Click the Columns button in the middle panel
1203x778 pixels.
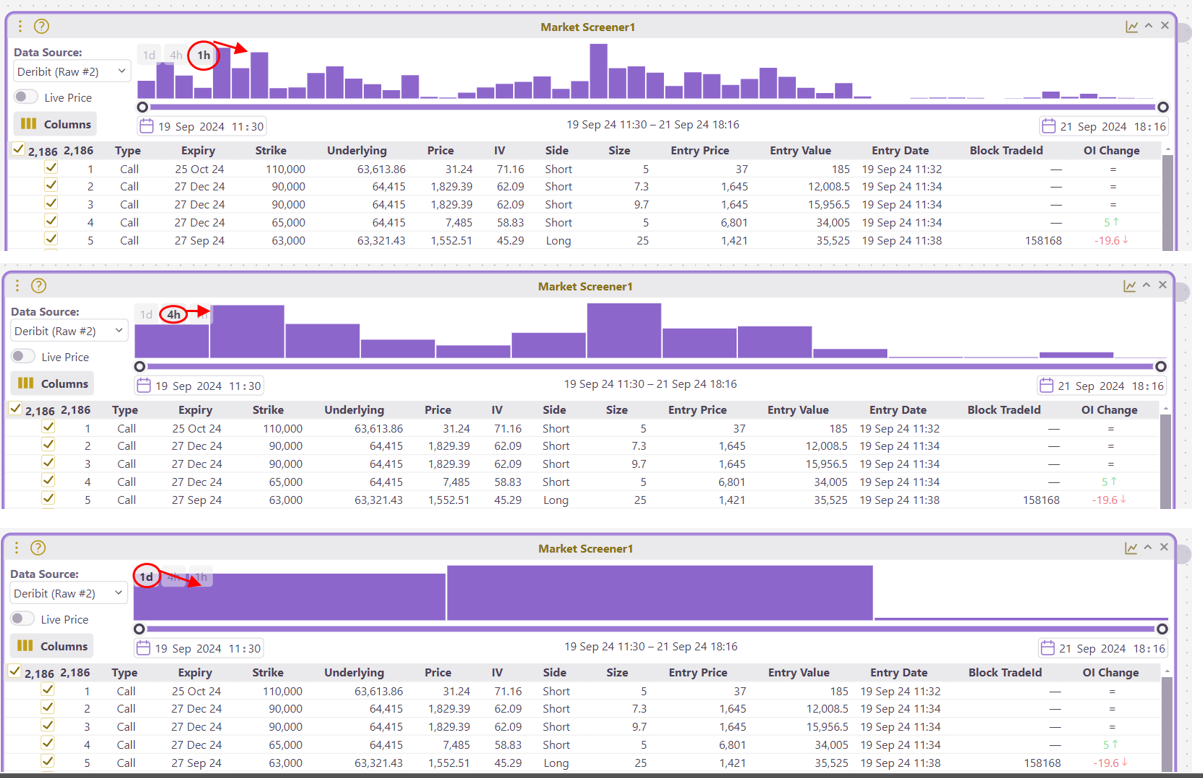tap(53, 383)
